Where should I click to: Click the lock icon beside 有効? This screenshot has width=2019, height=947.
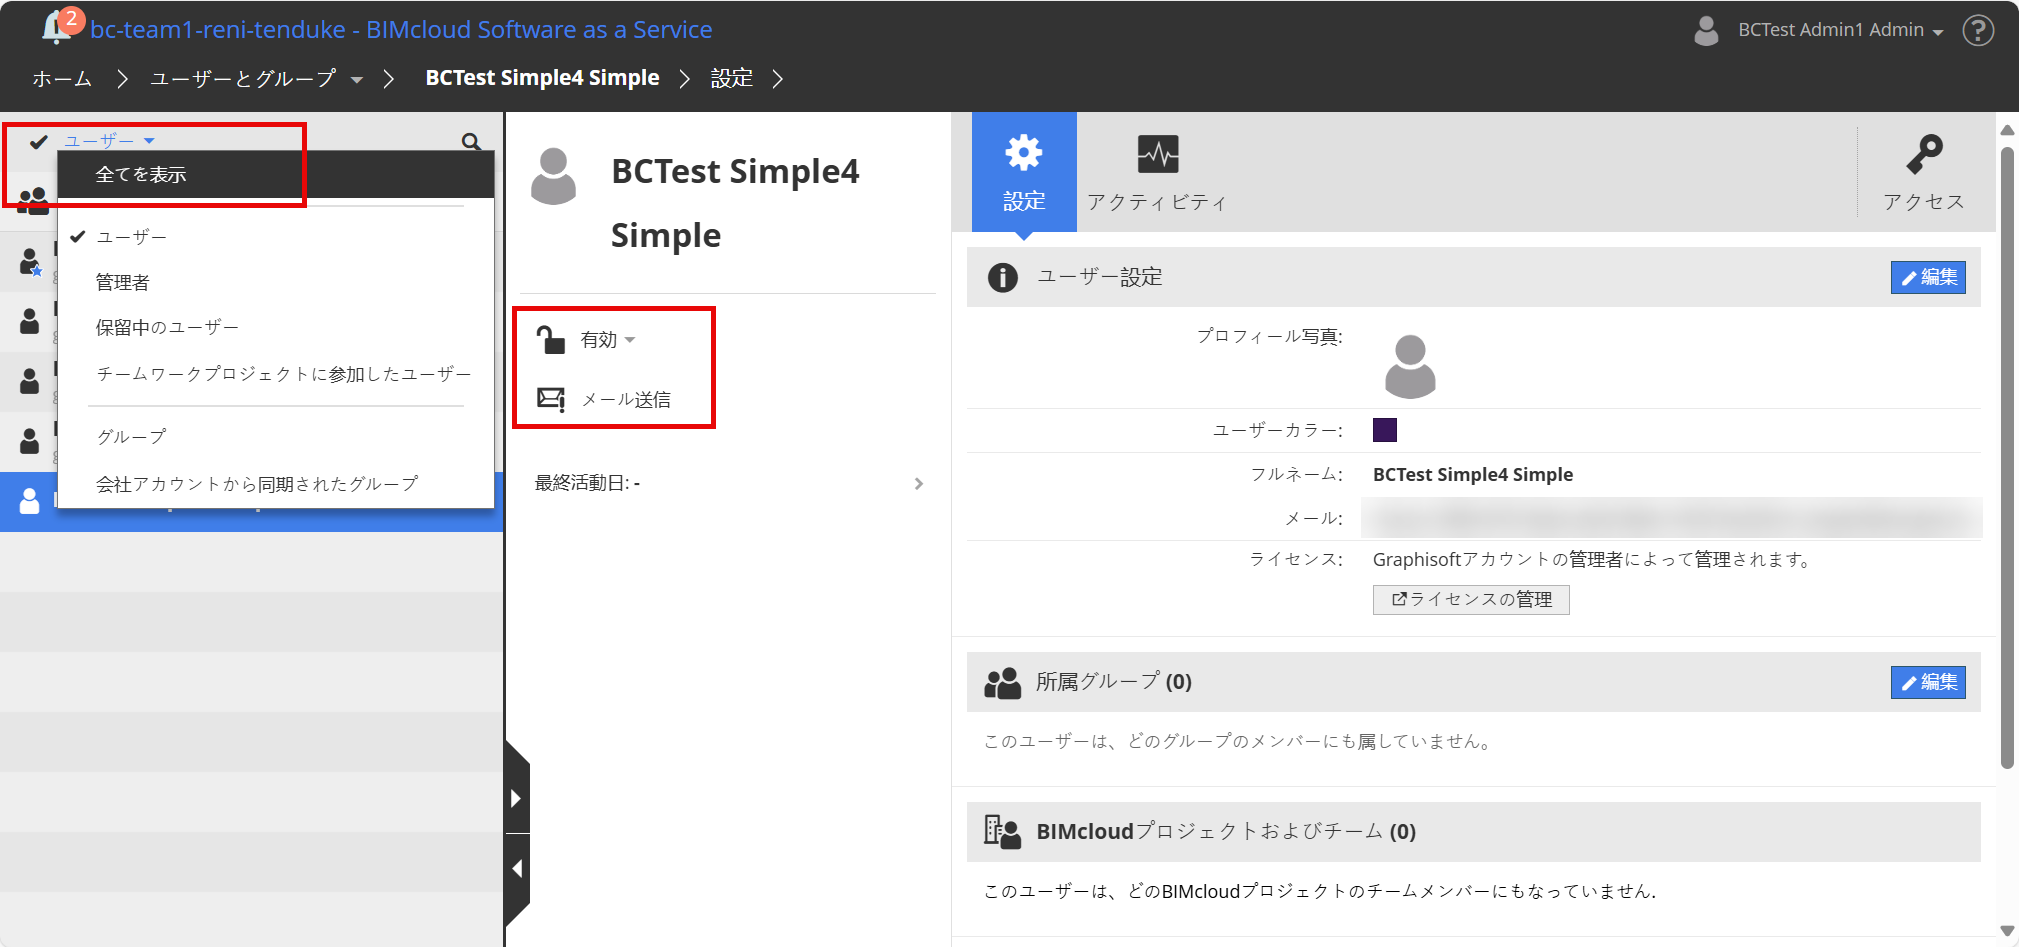tap(551, 340)
